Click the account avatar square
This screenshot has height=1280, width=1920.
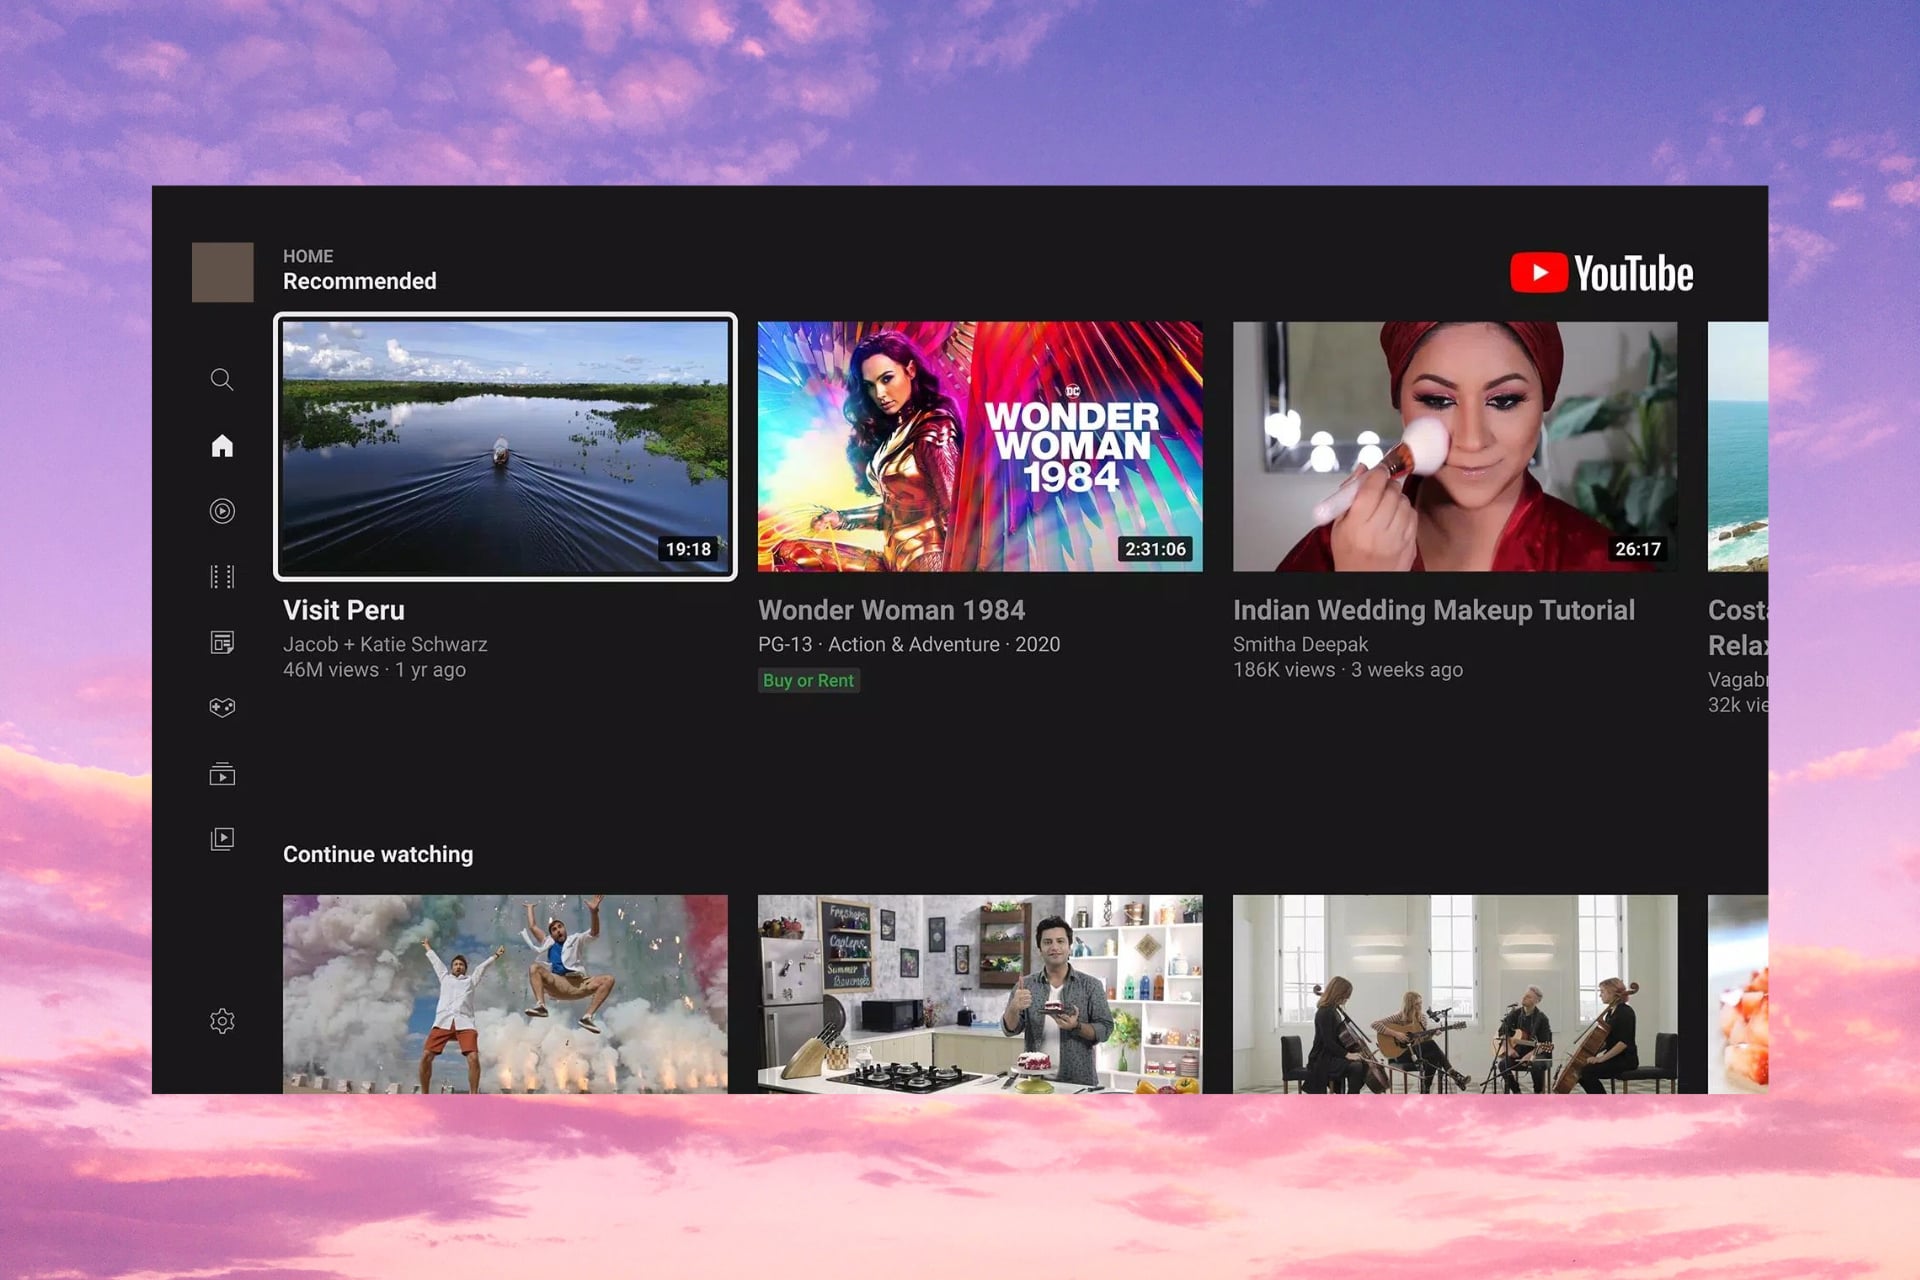(222, 272)
